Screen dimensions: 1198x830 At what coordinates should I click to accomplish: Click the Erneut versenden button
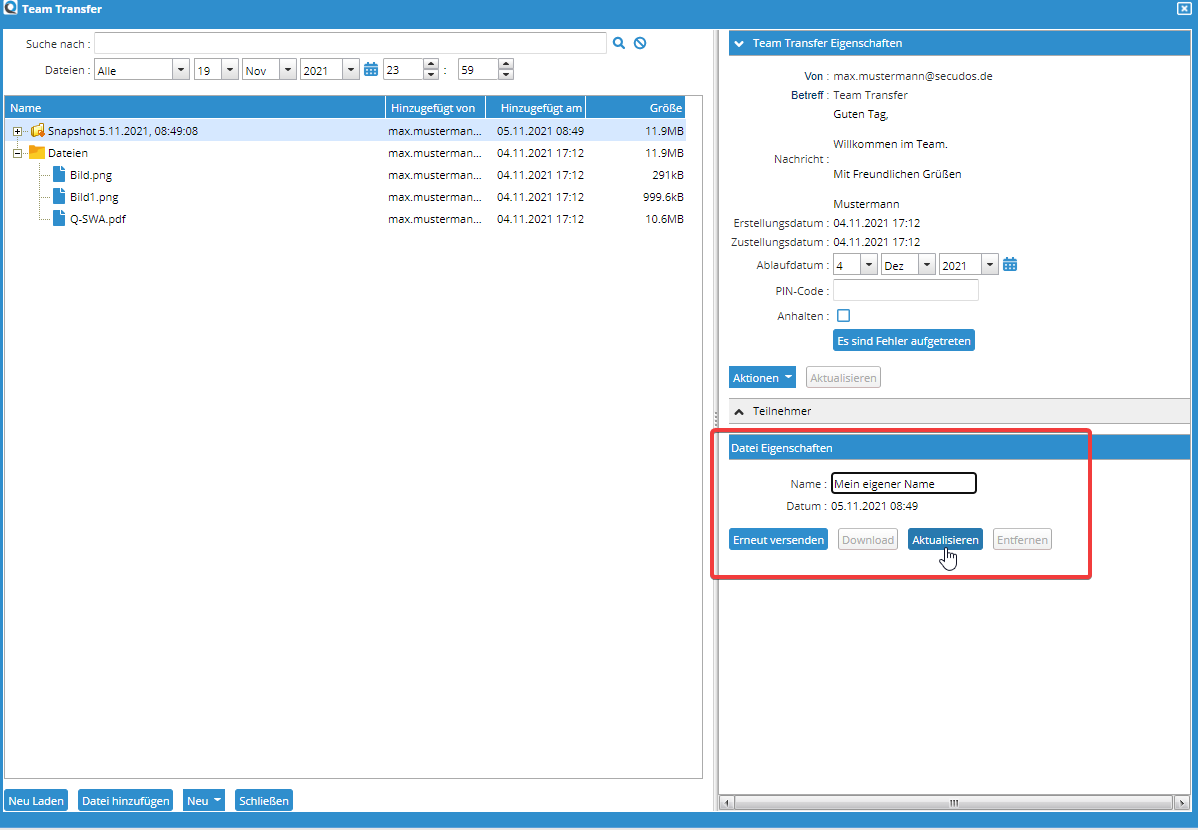pyautogui.click(x=778, y=540)
